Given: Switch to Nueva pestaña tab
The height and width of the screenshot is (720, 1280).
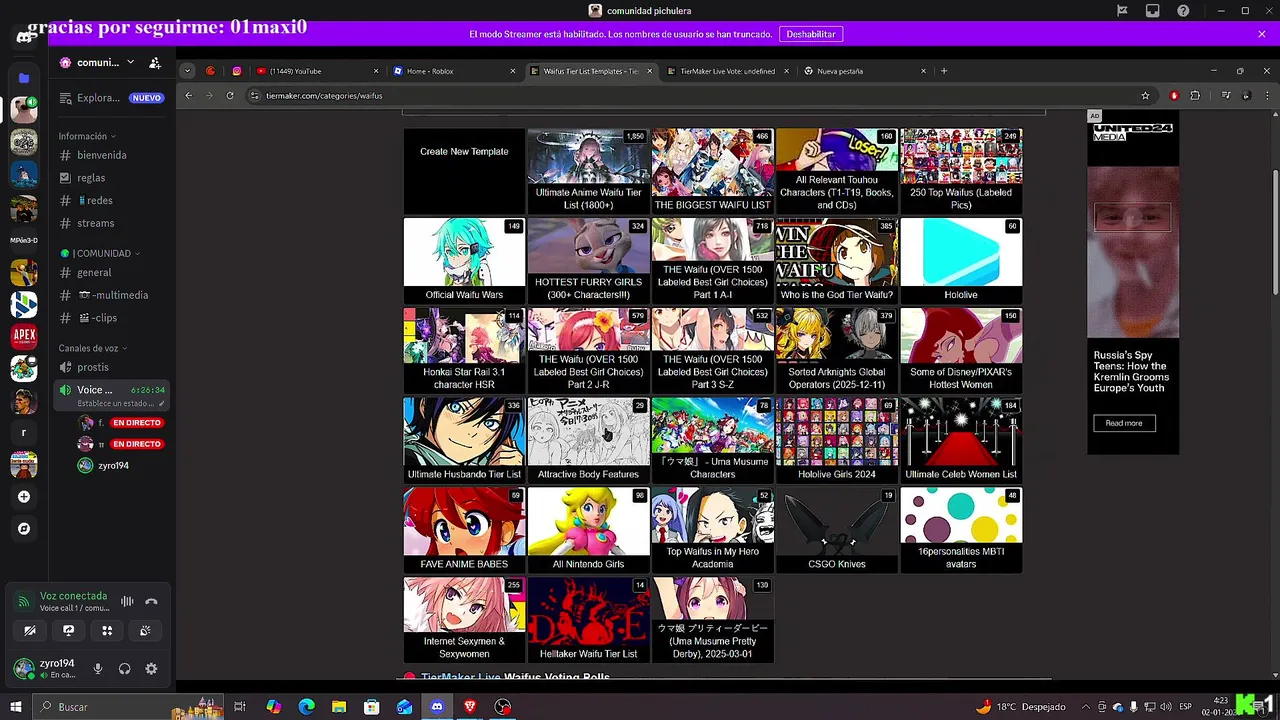Looking at the screenshot, I should click(864, 71).
